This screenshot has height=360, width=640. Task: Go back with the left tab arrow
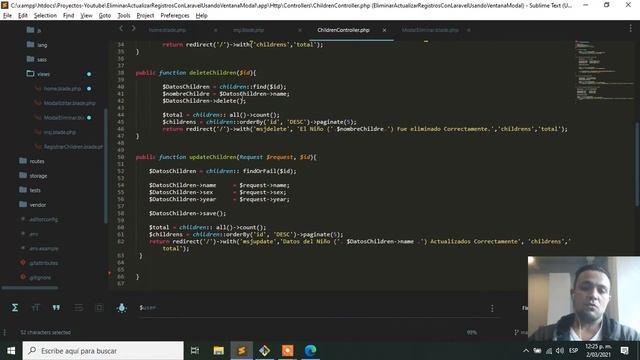(x=121, y=29)
